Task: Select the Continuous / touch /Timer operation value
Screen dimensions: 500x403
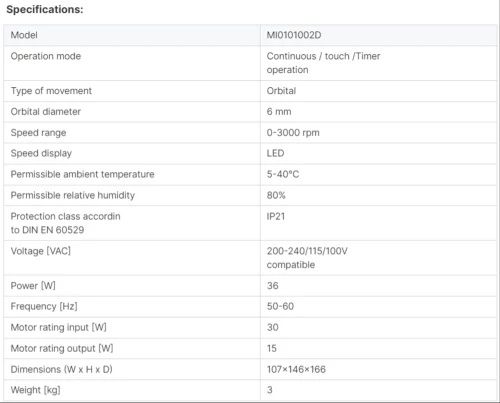Action: pos(323,63)
